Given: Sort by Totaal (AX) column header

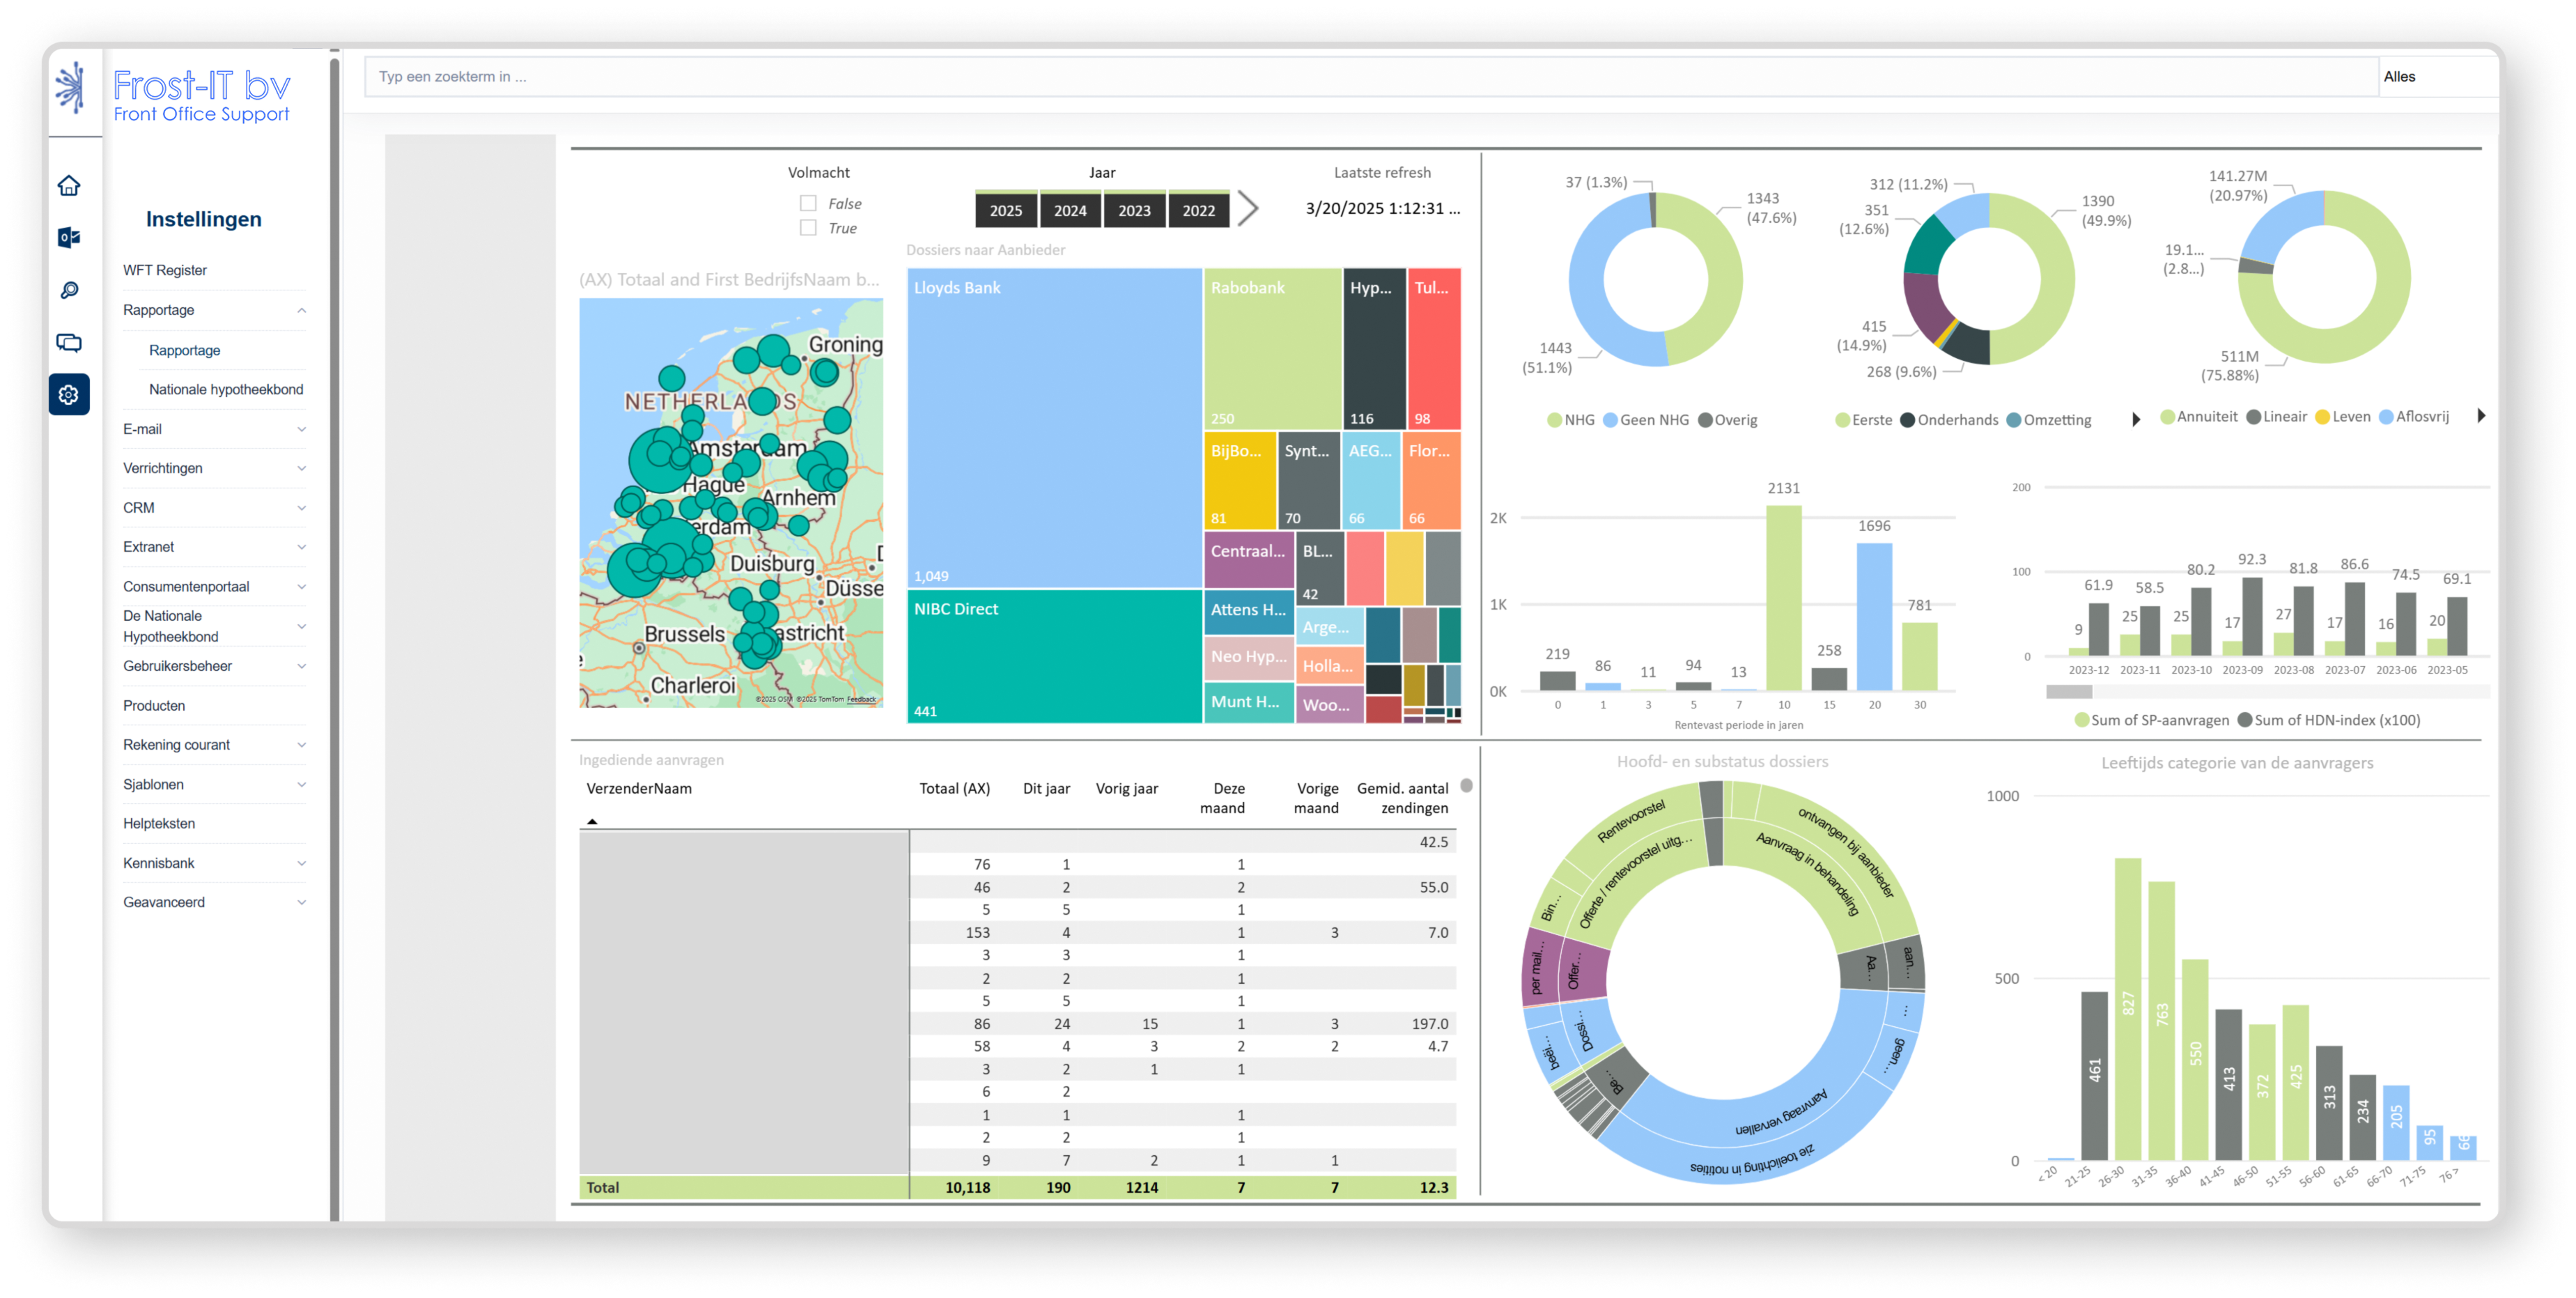Looking at the screenshot, I should point(954,789).
